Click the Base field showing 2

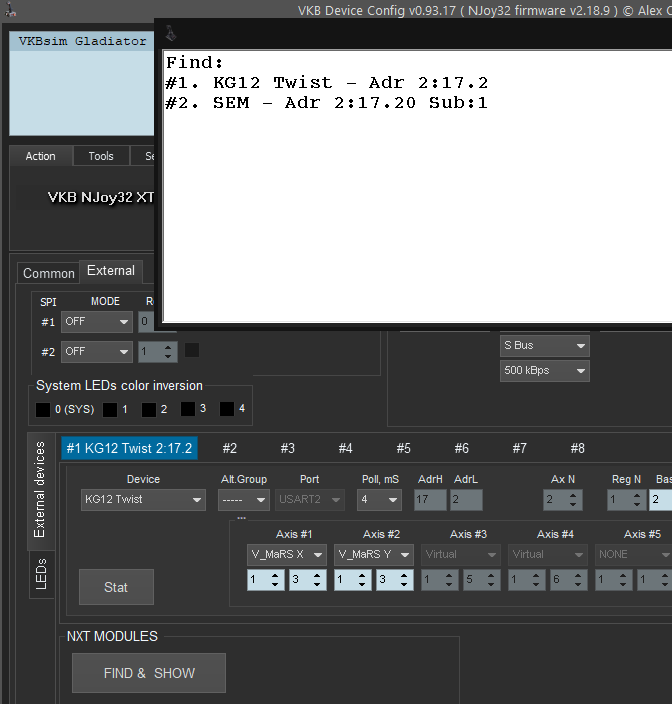point(660,500)
